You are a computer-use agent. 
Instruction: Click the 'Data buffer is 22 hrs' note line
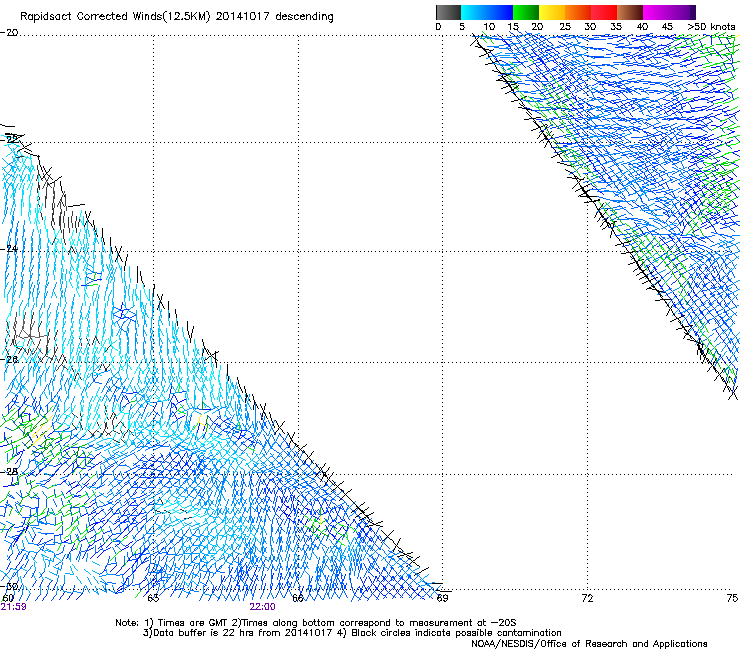click(x=352, y=633)
